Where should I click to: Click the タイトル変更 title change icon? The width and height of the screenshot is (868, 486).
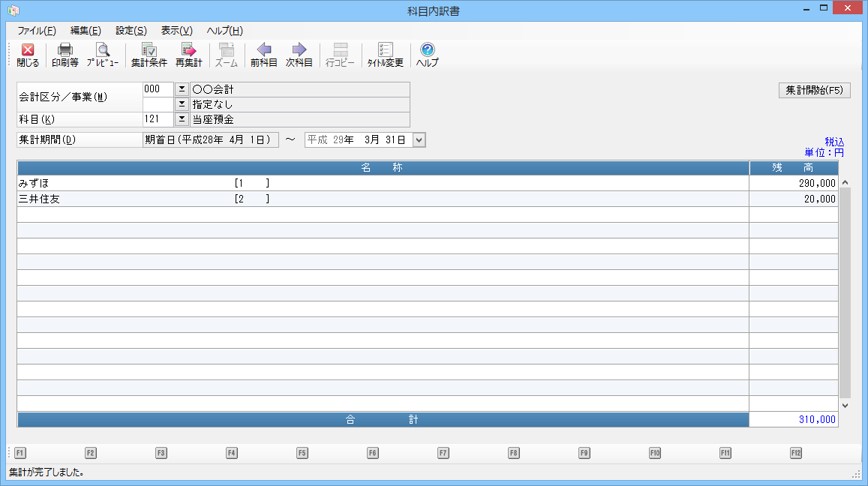[385, 55]
